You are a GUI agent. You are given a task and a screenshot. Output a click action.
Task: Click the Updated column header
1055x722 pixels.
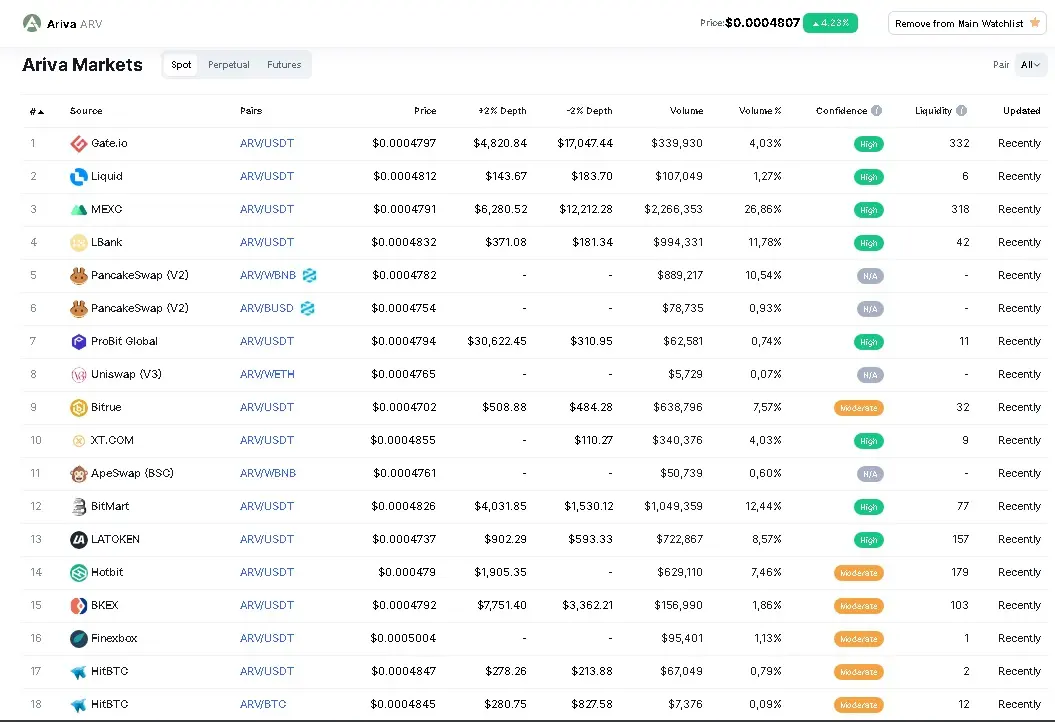[x=1021, y=110]
